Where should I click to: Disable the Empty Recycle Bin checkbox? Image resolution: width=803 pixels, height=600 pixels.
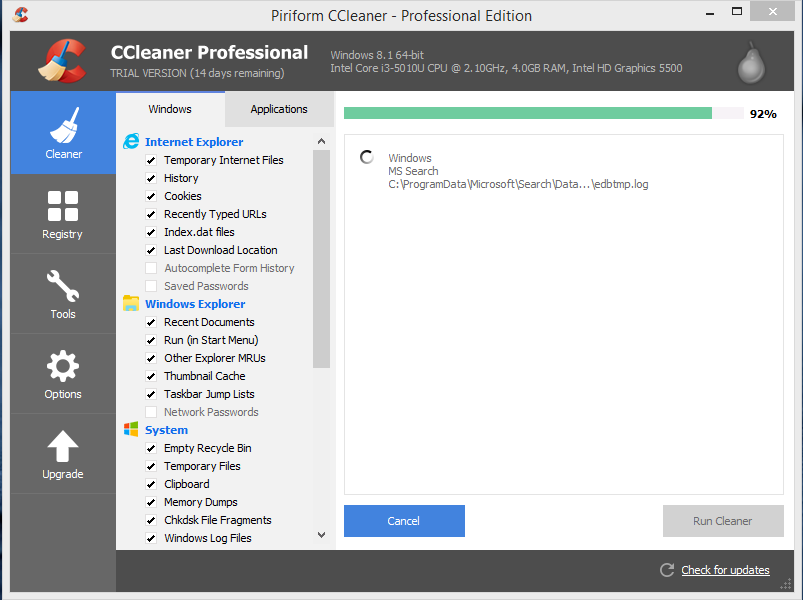(x=151, y=448)
